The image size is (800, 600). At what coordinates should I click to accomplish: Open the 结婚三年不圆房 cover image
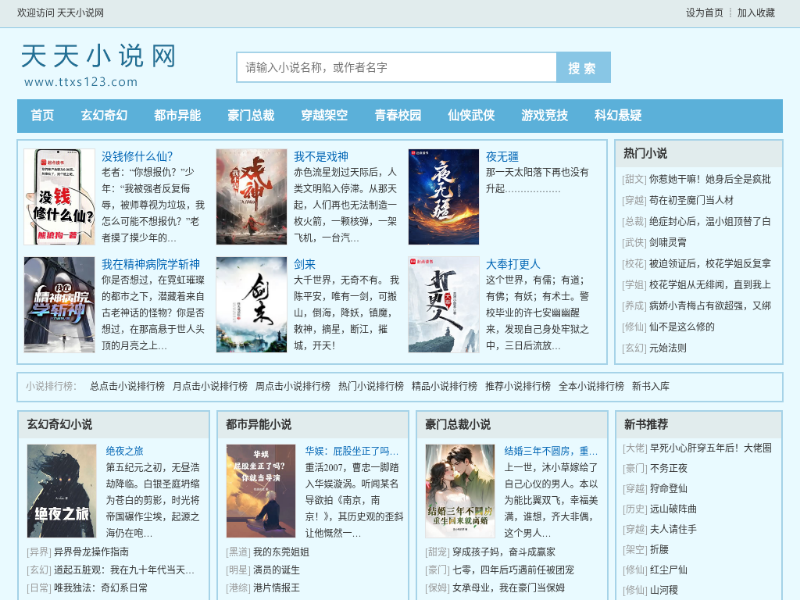click(x=460, y=491)
